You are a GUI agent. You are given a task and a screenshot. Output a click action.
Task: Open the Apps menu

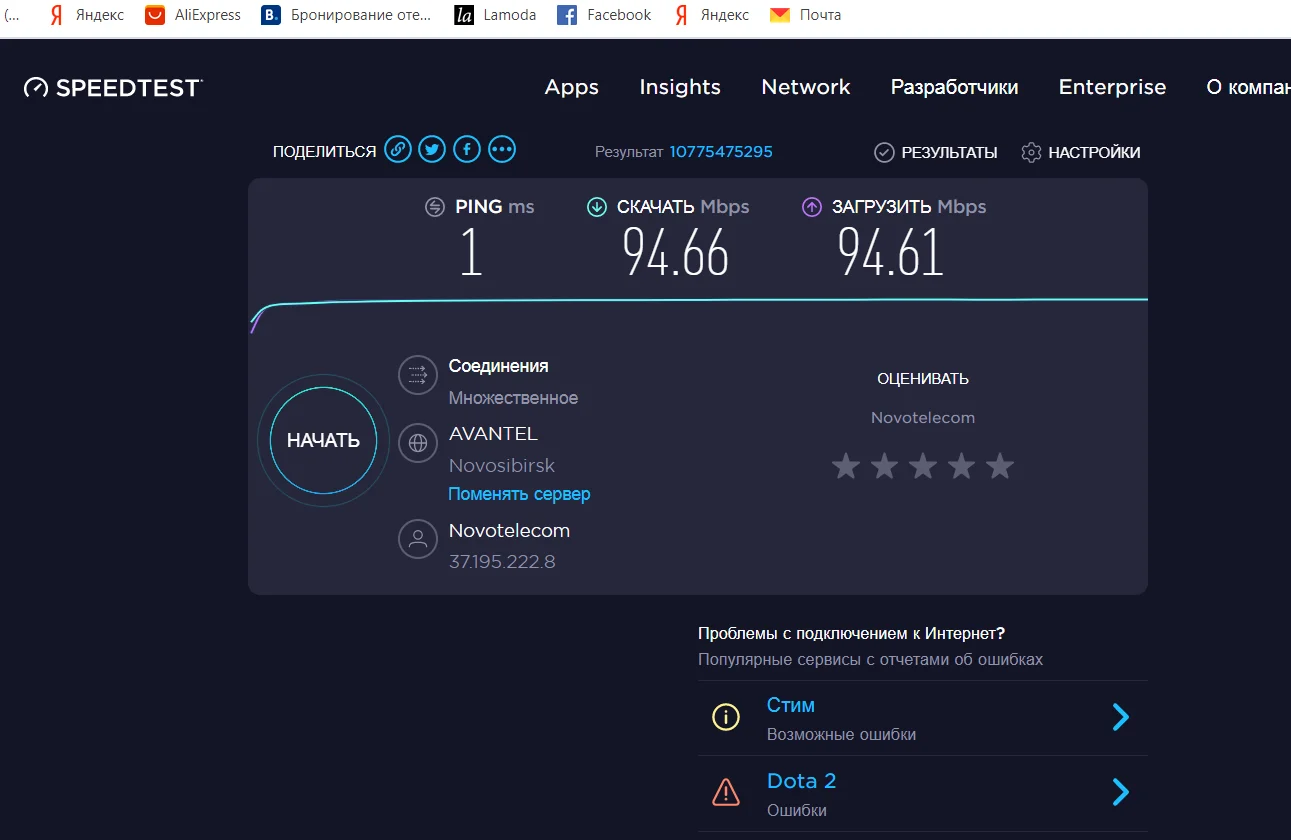[x=572, y=88]
